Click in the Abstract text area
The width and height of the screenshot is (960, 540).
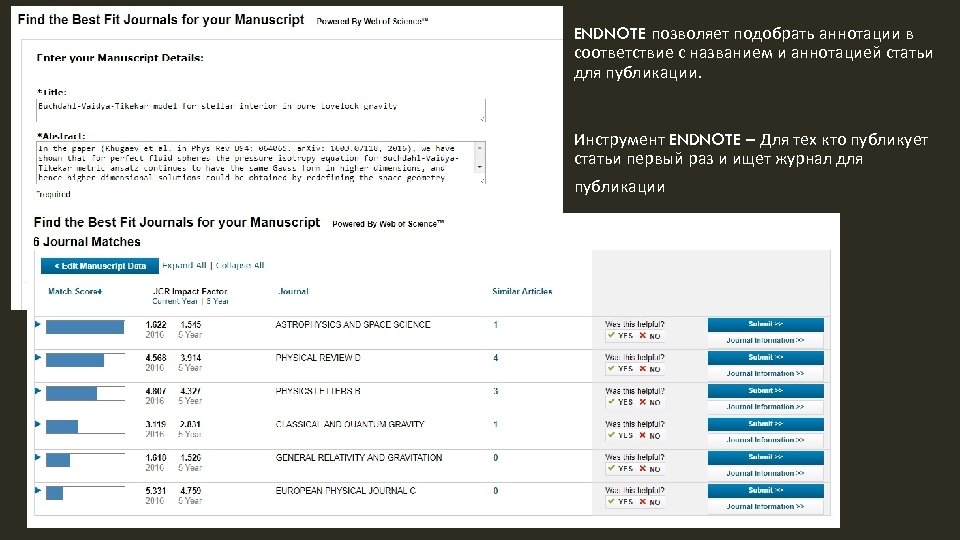256,162
